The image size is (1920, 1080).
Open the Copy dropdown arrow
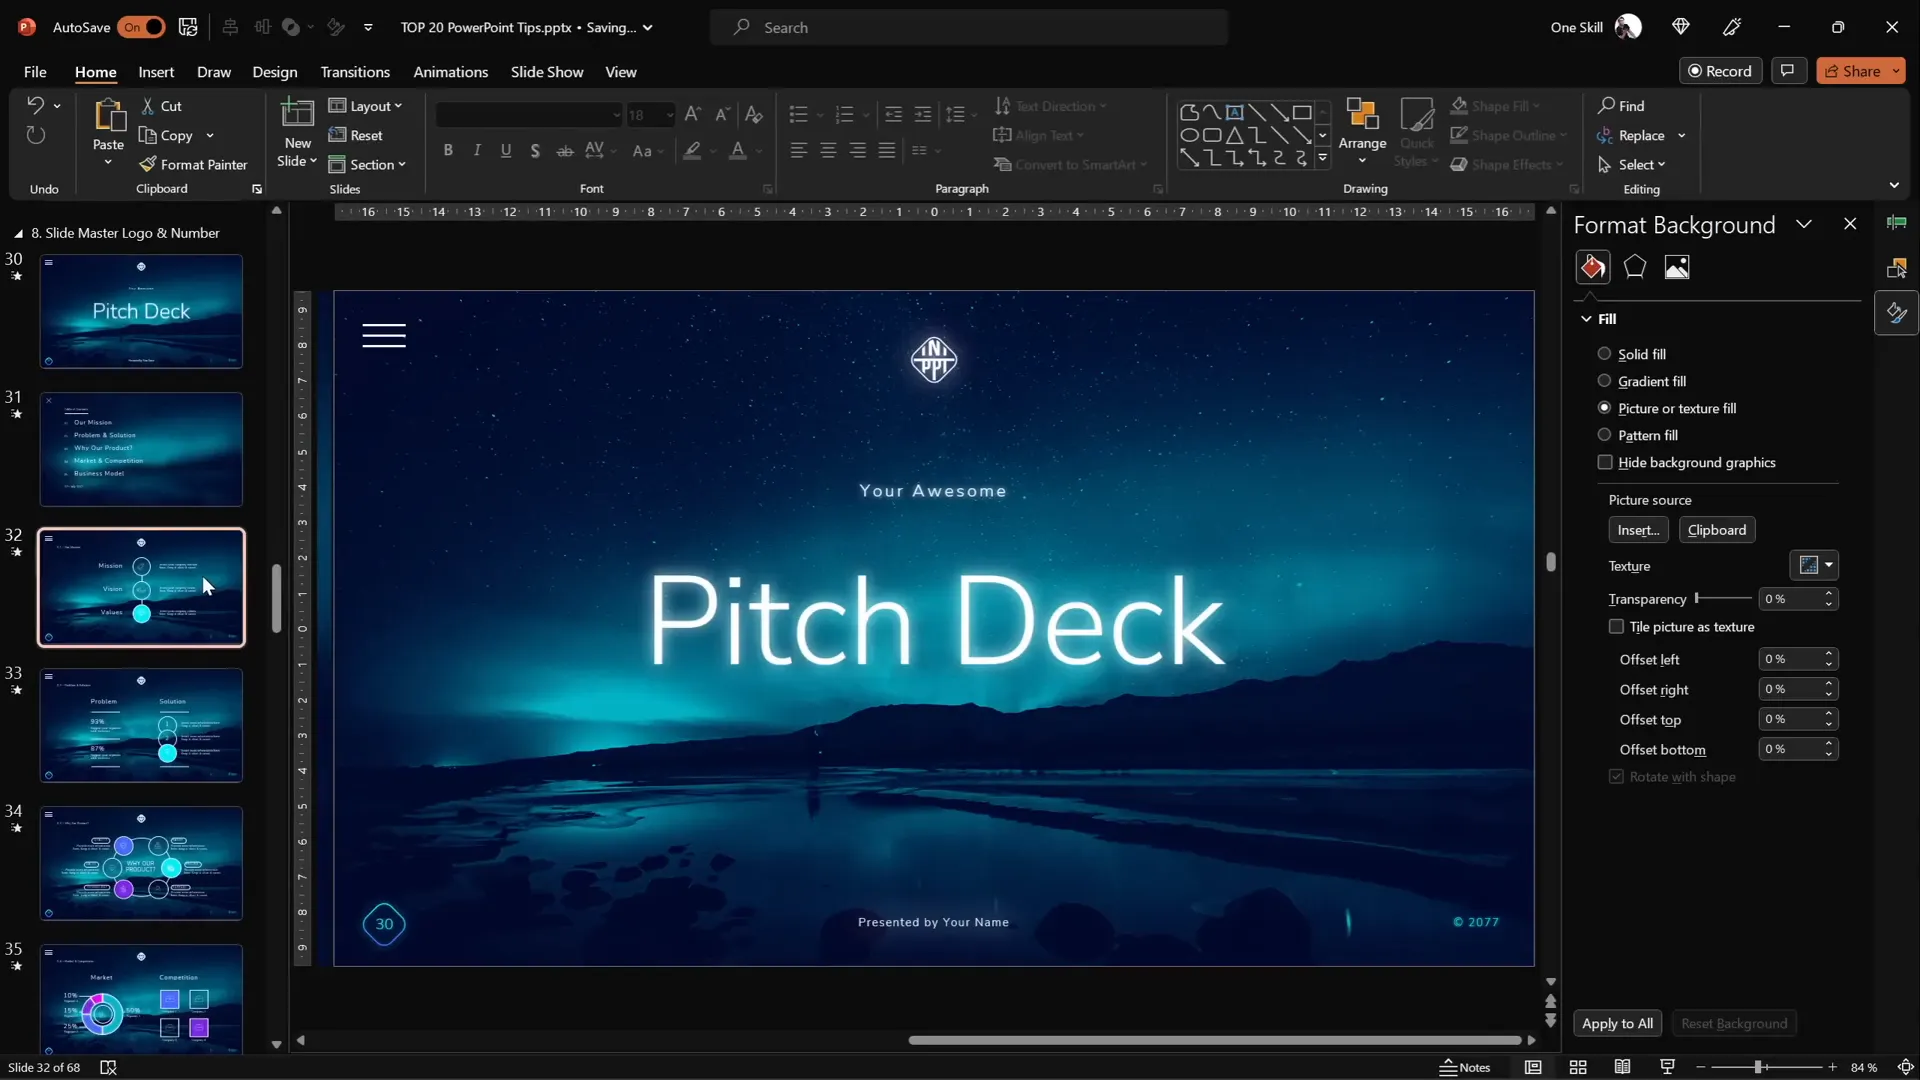tap(210, 136)
